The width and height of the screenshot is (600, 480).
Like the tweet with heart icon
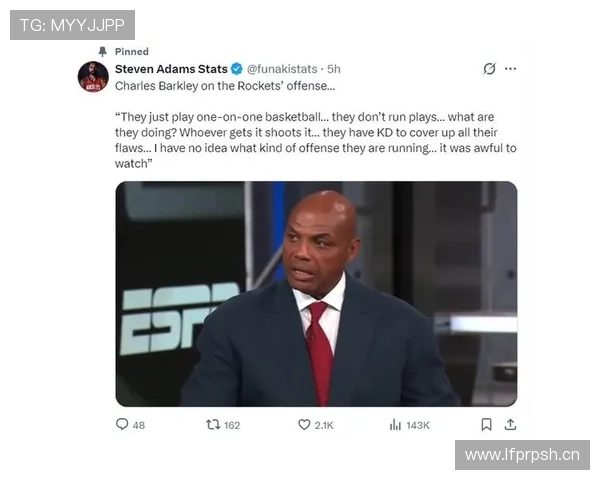click(304, 424)
